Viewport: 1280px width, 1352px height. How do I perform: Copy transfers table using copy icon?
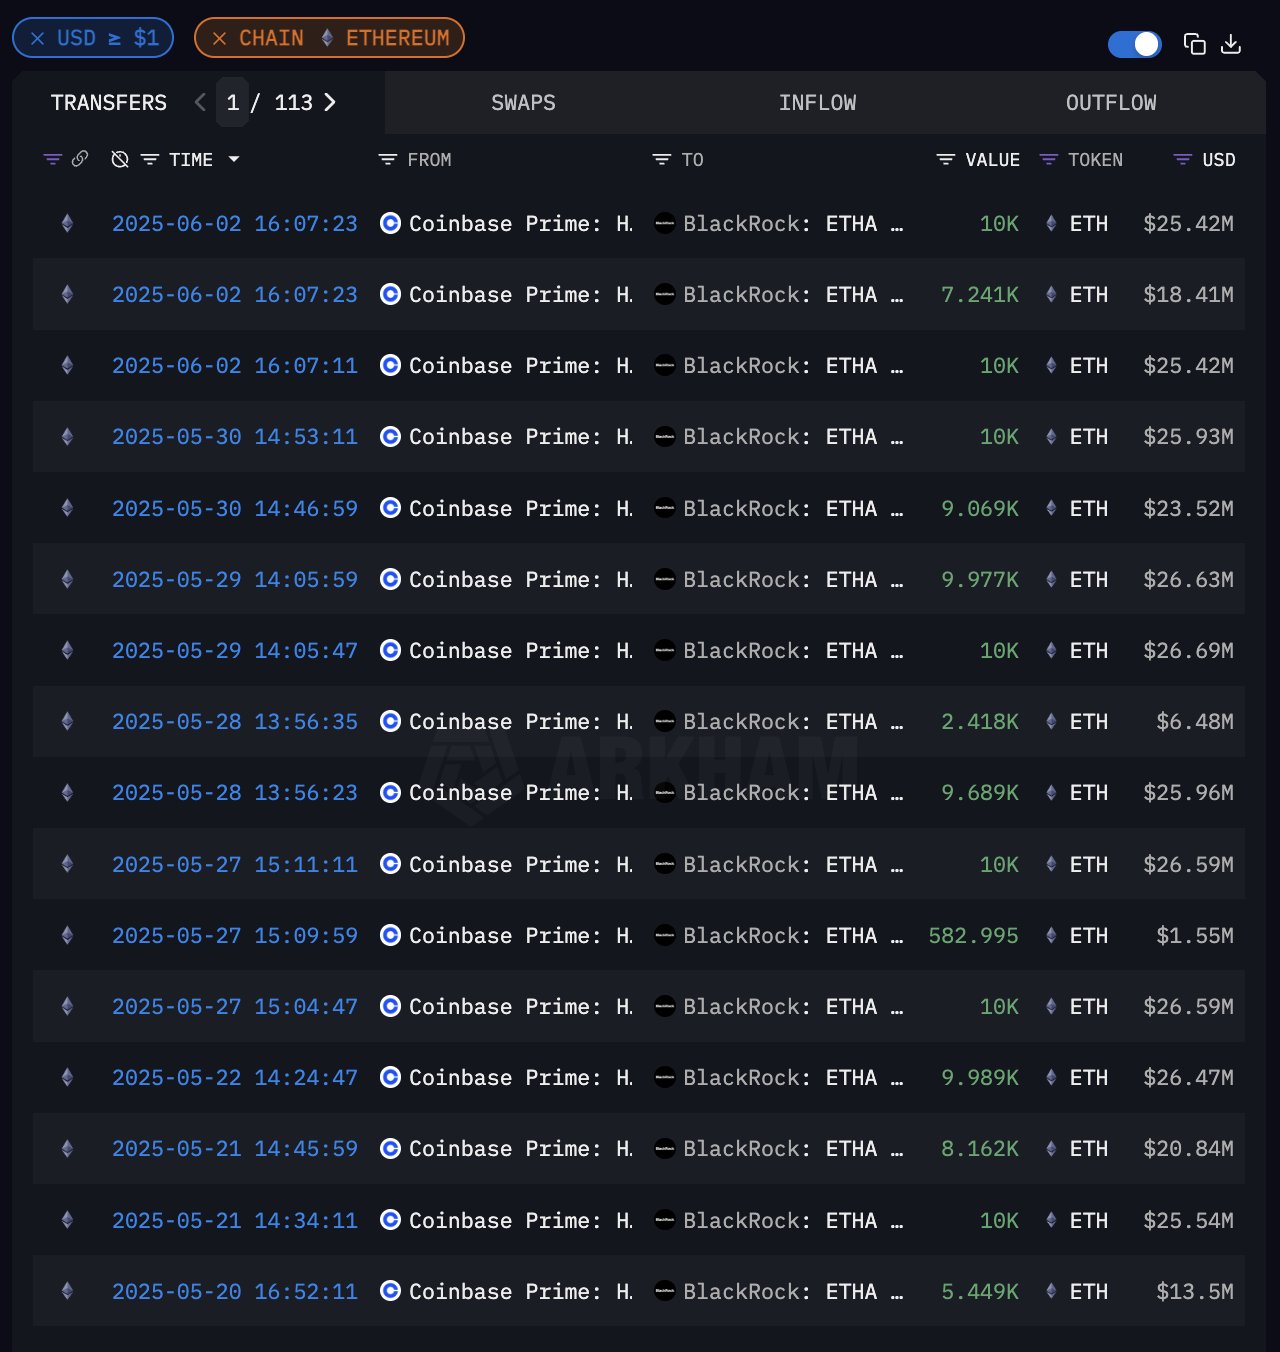(x=1194, y=44)
